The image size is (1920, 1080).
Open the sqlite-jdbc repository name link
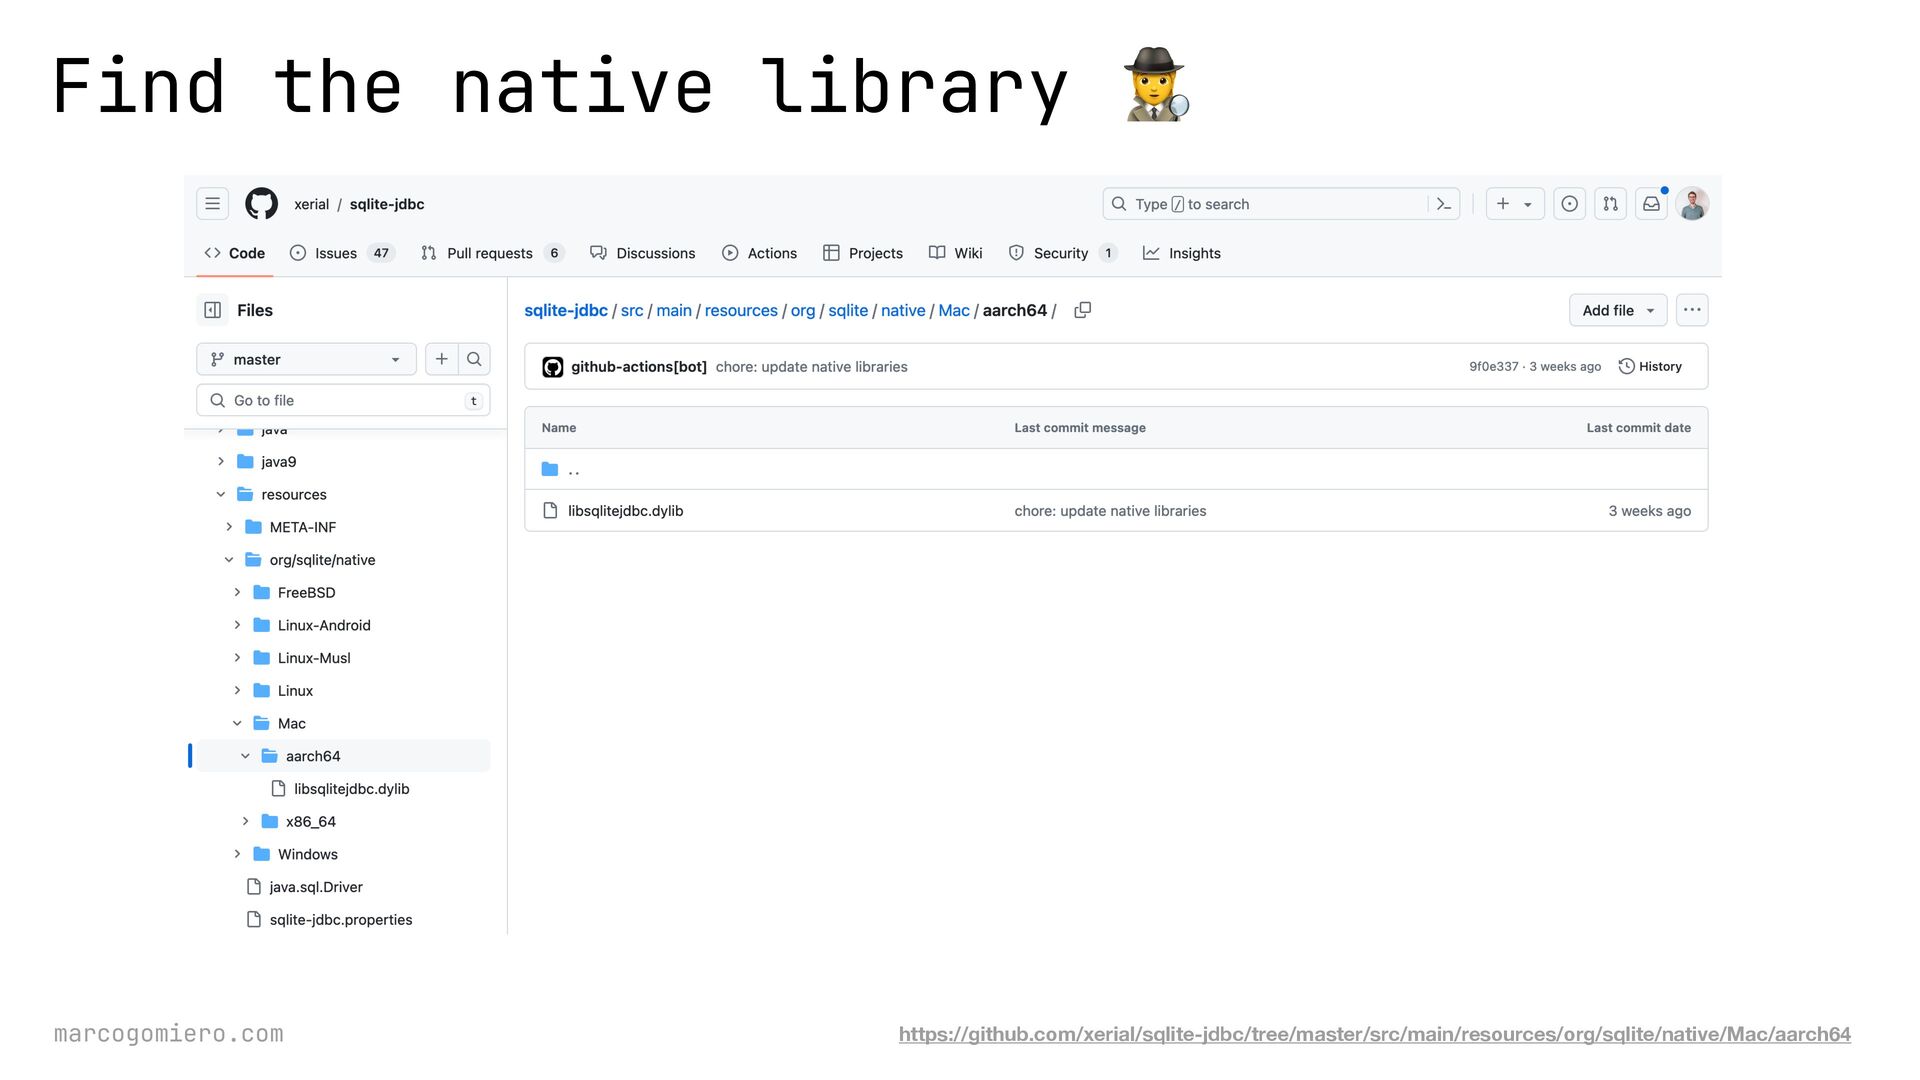pos(387,204)
